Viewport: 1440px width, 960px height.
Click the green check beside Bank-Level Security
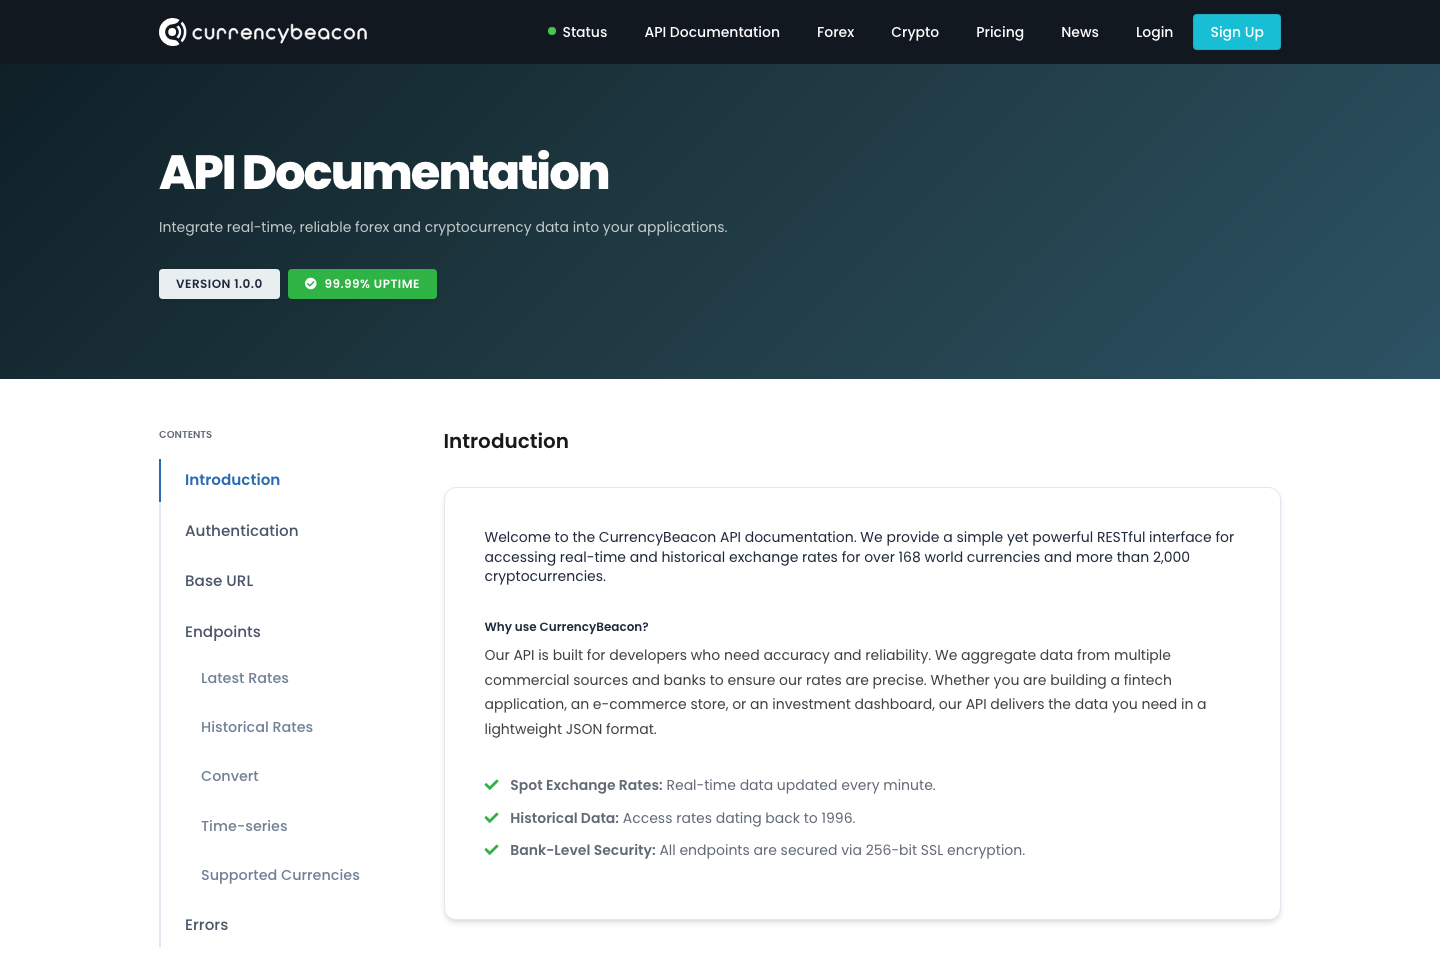pyautogui.click(x=491, y=849)
